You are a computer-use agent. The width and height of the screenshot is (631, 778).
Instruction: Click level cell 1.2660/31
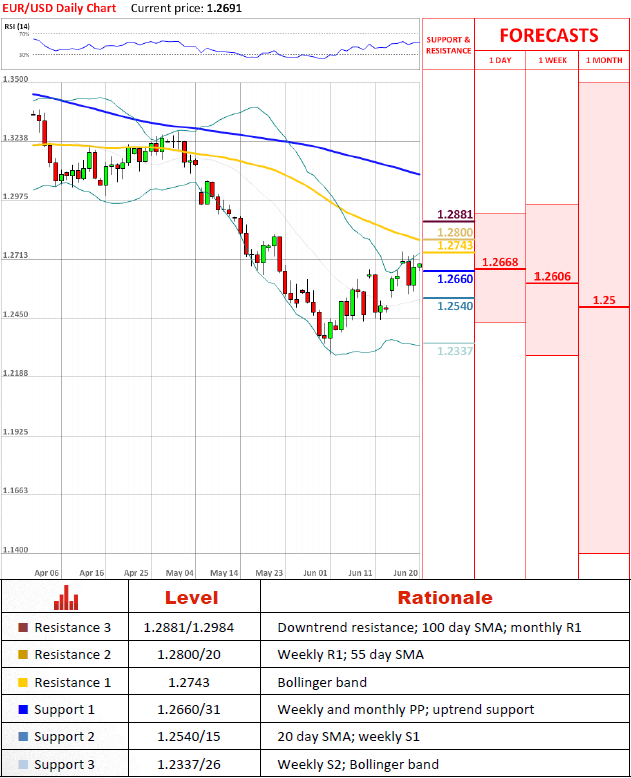coord(189,710)
